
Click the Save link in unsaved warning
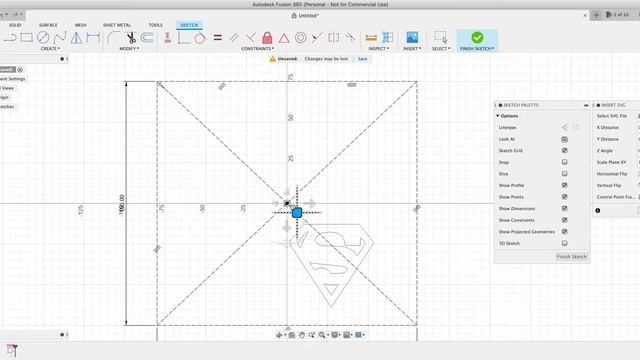pyautogui.click(x=362, y=59)
